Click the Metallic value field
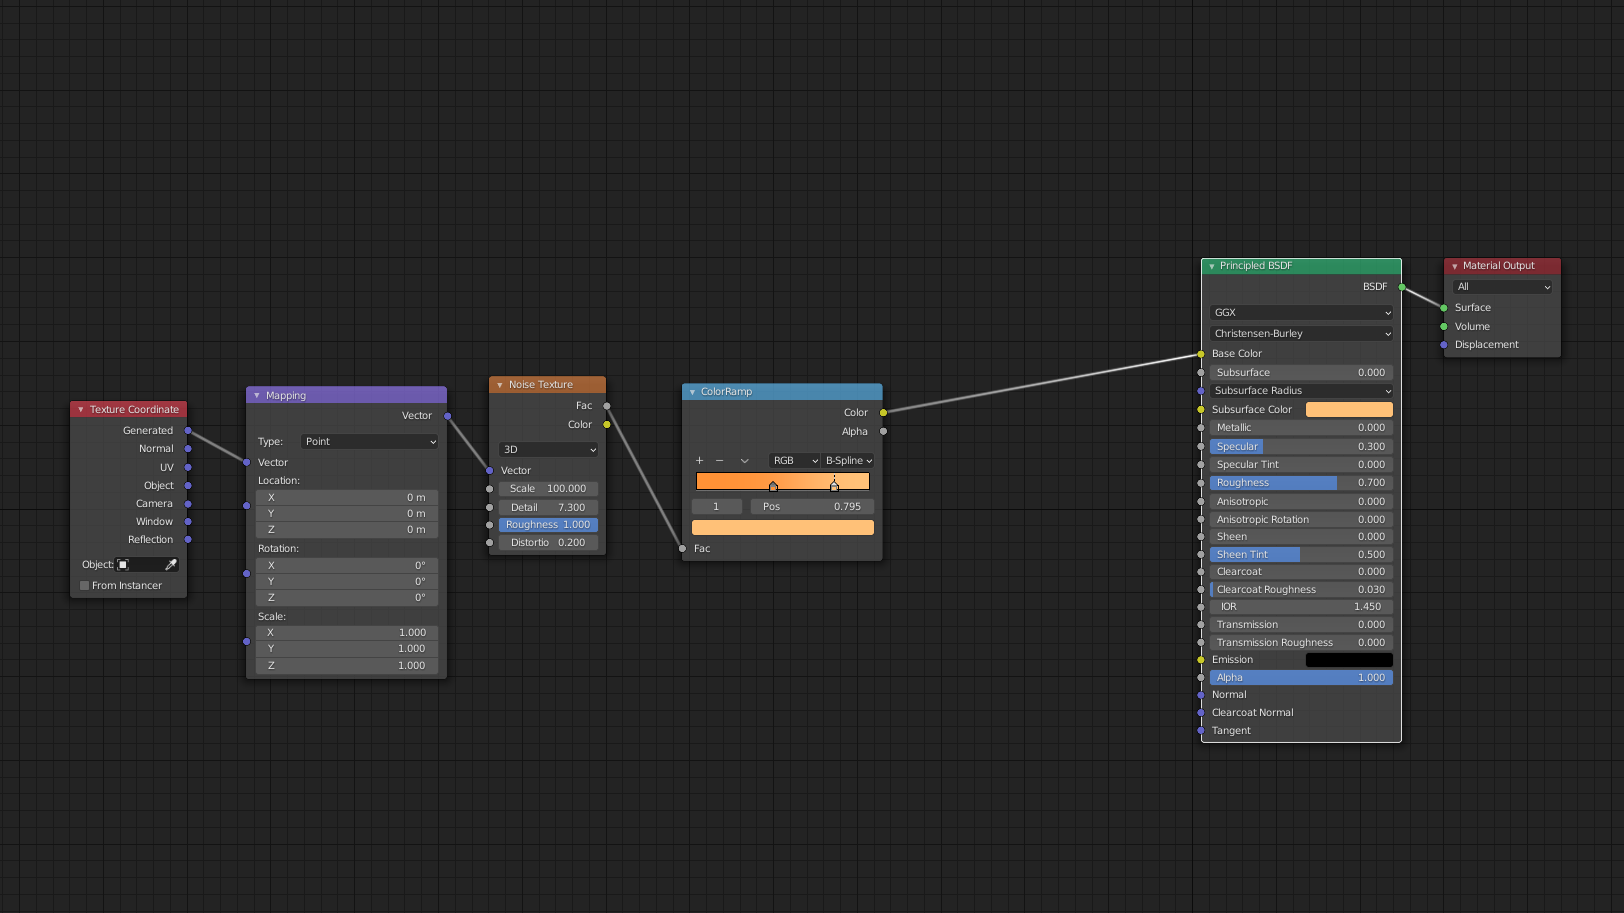Screen dimensions: 1624x913 (x=1301, y=428)
